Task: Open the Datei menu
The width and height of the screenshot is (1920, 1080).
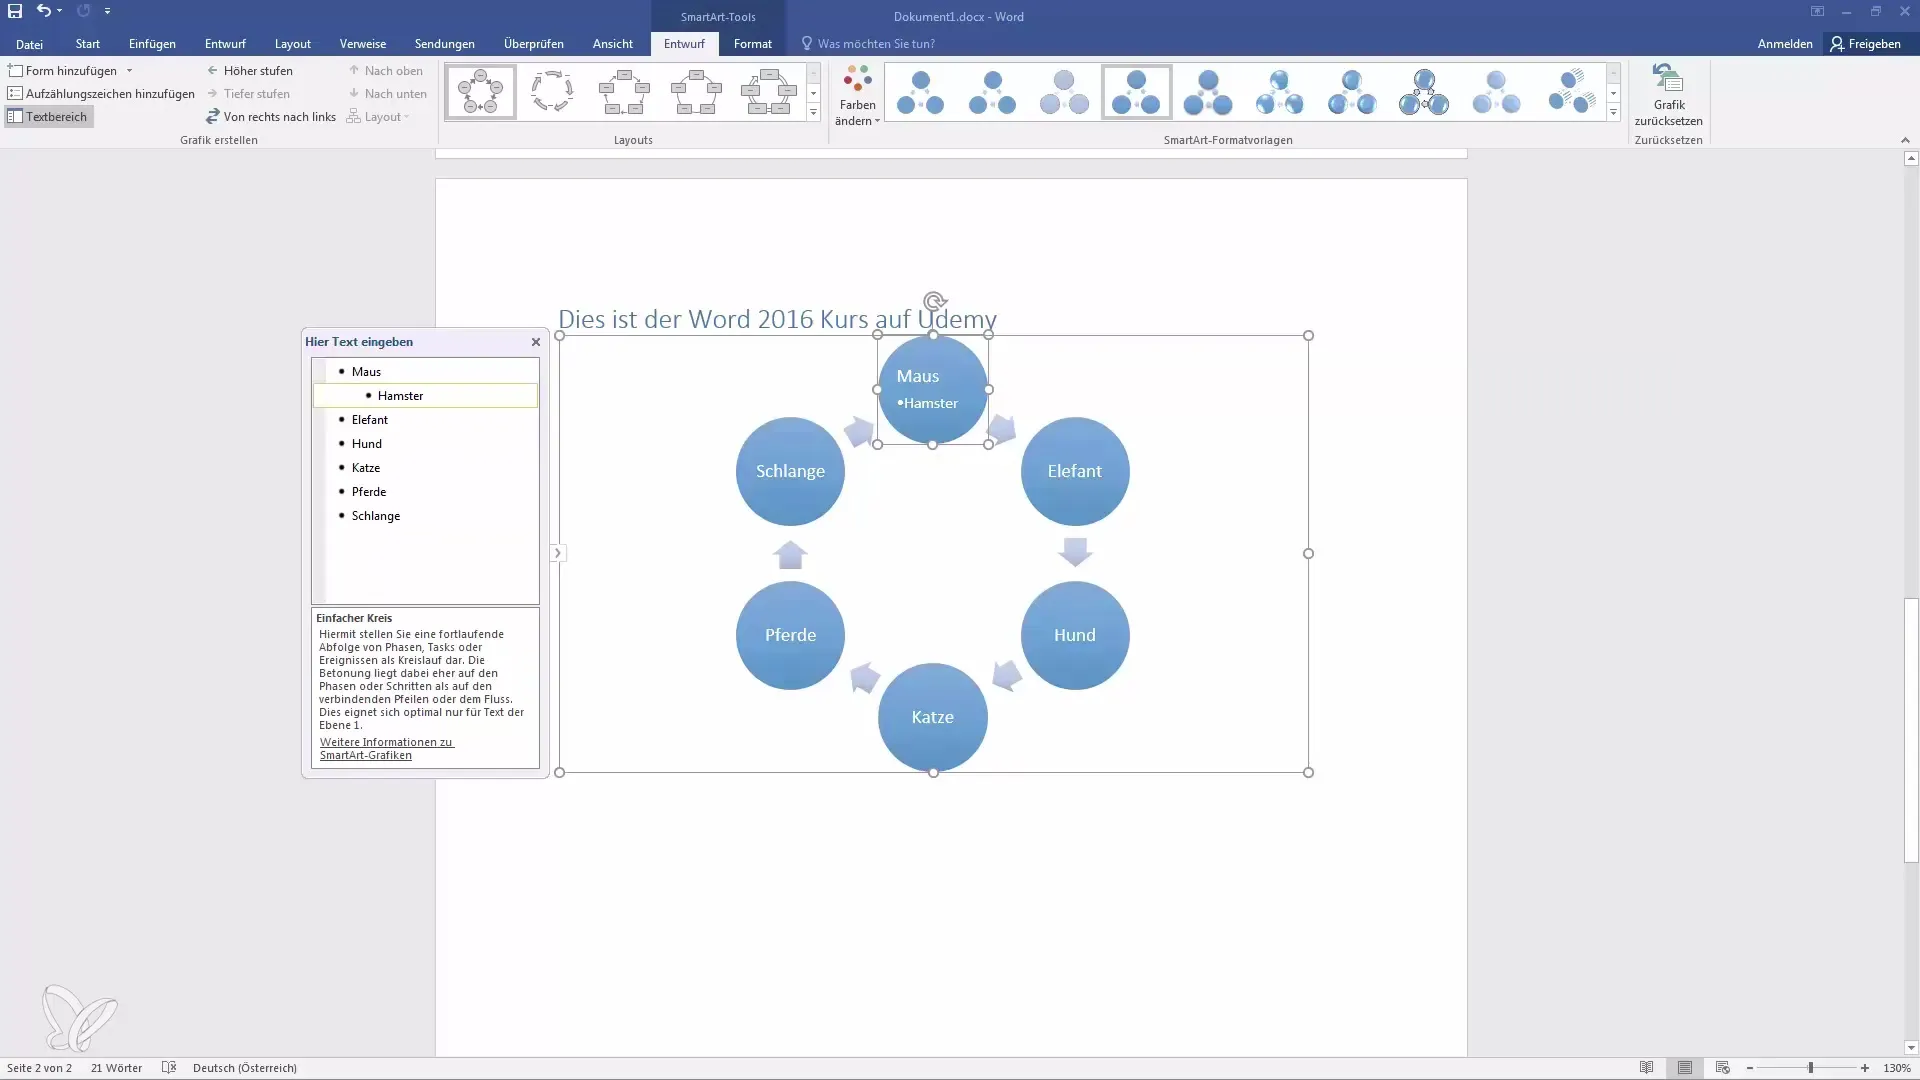Action: (x=29, y=44)
